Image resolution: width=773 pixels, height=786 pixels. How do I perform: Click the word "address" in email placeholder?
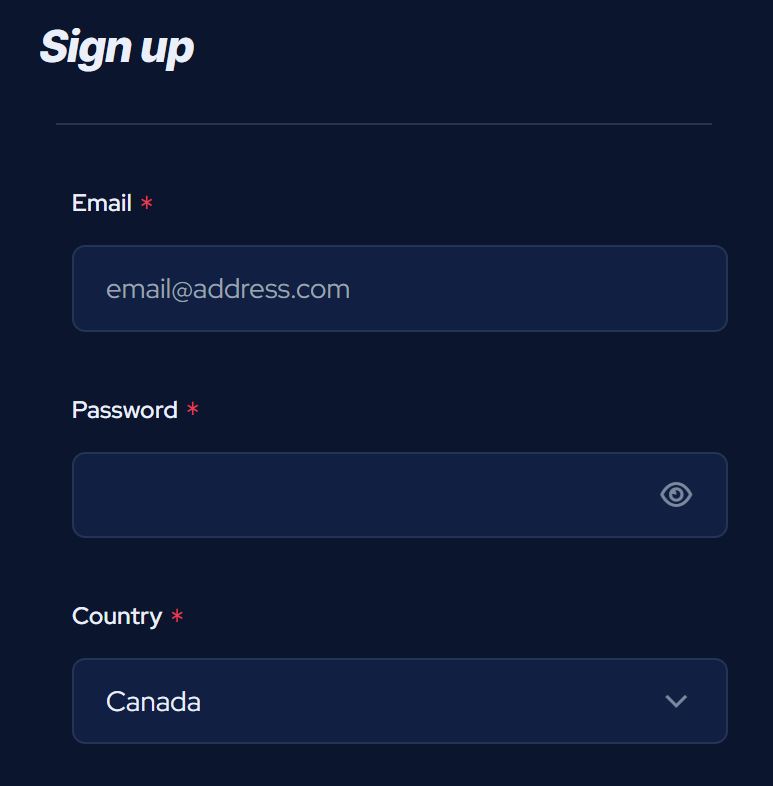238,289
